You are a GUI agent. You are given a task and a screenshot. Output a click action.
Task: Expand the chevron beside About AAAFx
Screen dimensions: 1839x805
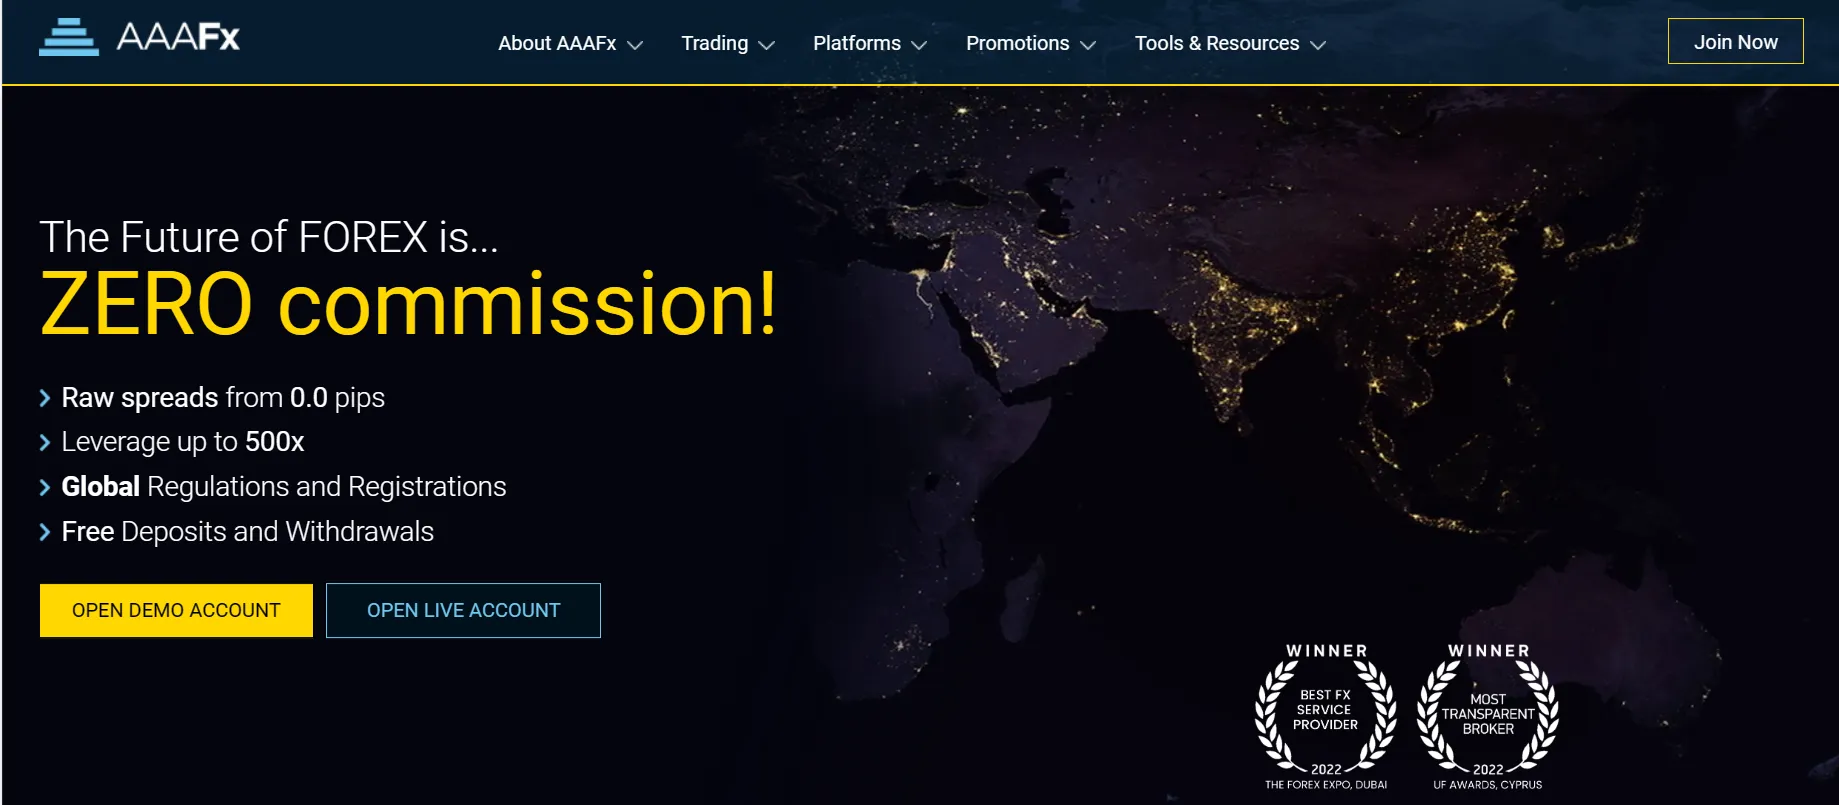click(x=635, y=45)
